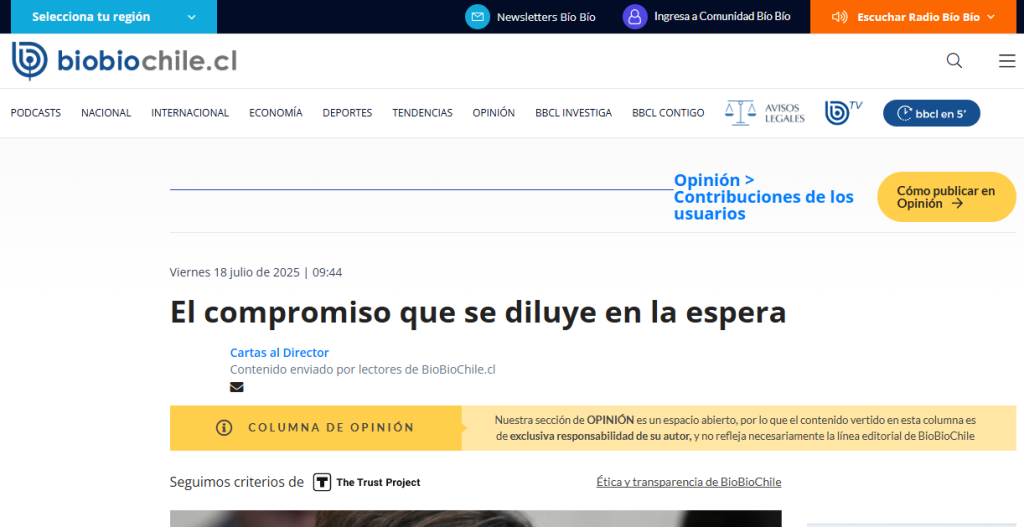Click the bbcl en 5' button
This screenshot has height=527, width=1024.
(x=931, y=113)
